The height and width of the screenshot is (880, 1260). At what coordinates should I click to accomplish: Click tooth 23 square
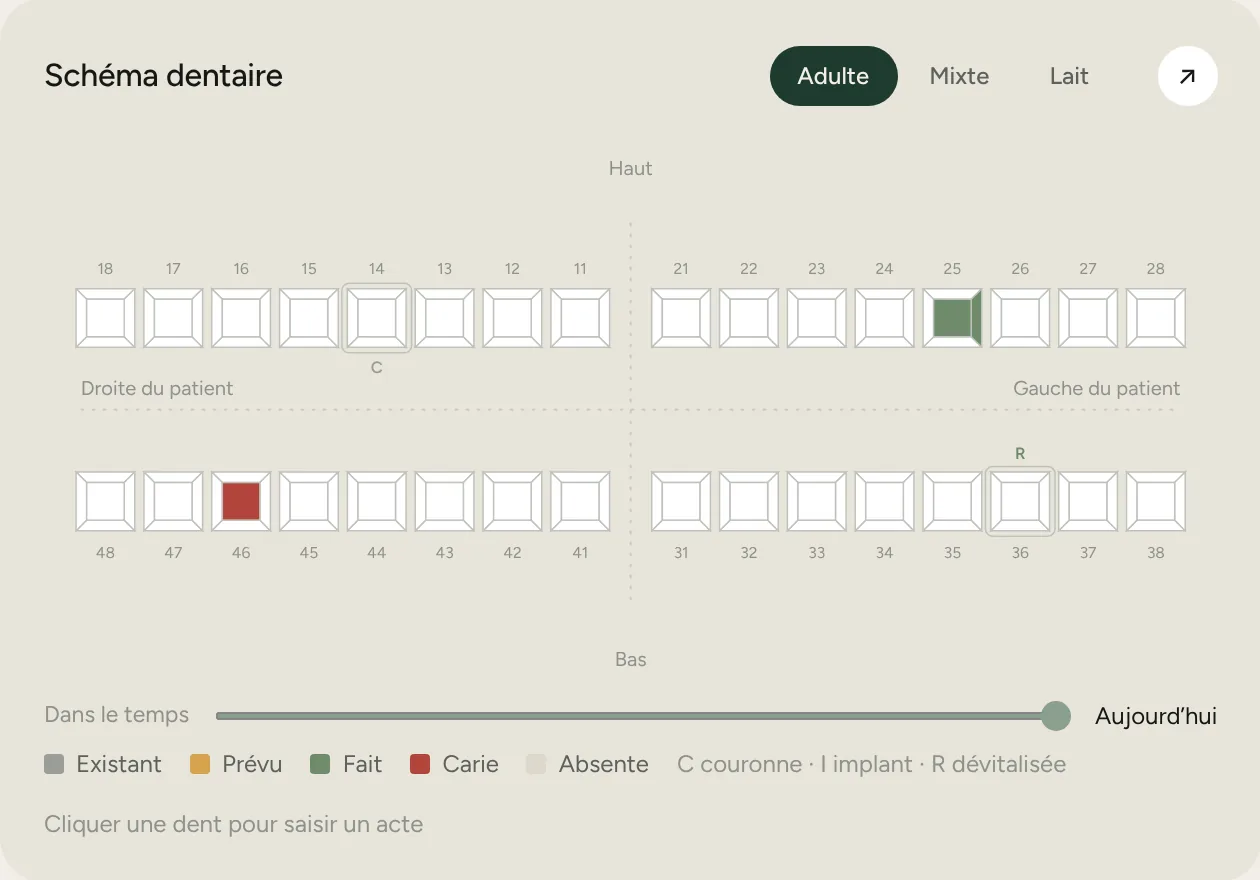(817, 318)
